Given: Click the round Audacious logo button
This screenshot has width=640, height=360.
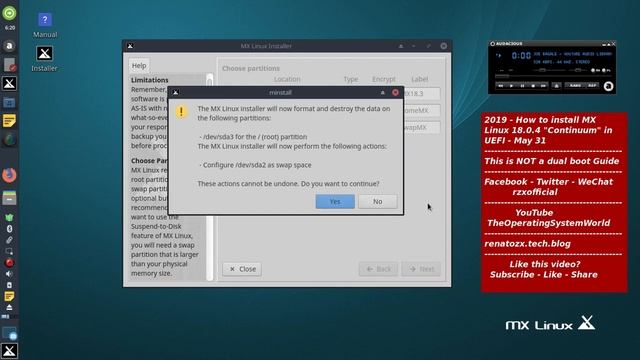Looking at the screenshot, I should [609, 86].
